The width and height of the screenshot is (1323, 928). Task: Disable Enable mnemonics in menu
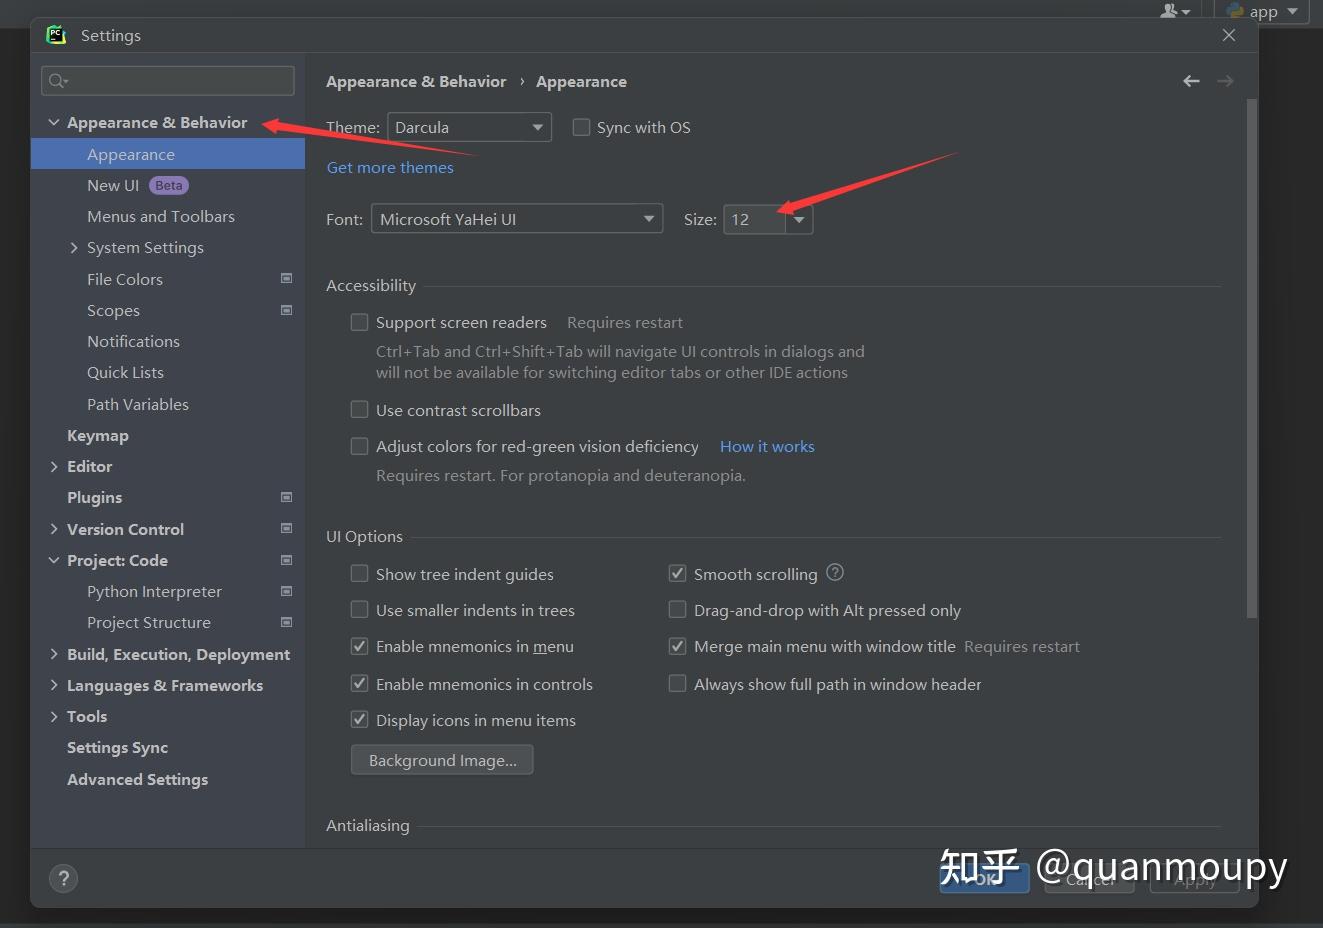359,646
